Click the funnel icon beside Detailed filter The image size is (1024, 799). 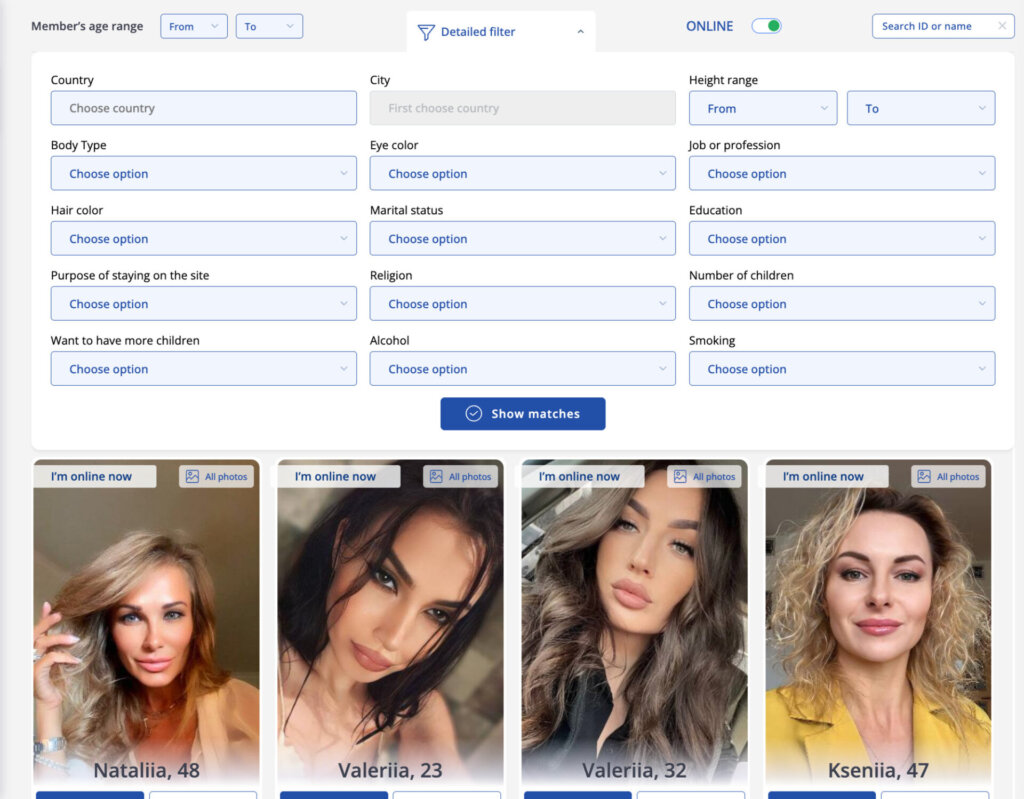[426, 31]
